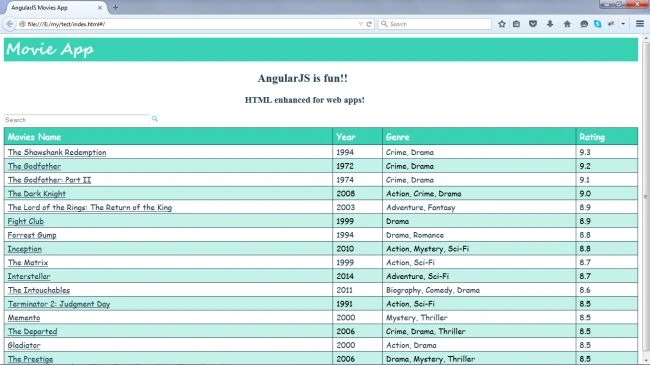
Task: Focus the browser Search box
Action: [435, 24]
